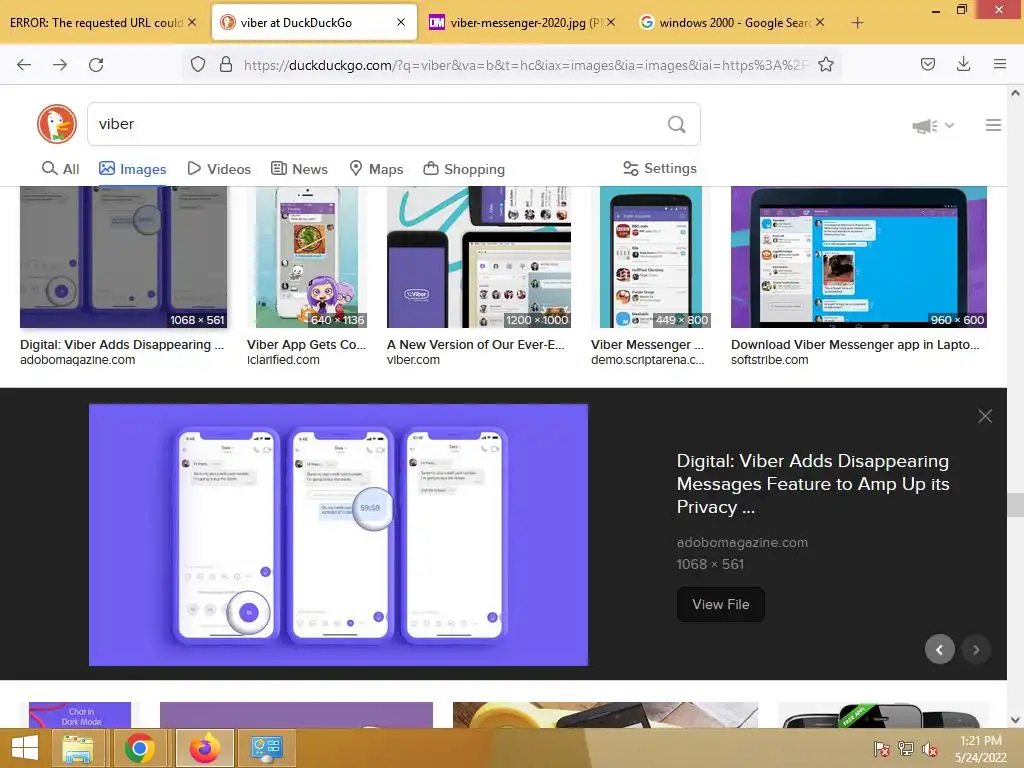The width and height of the screenshot is (1024, 768).
Task: Open the adobomagazine.com link in the detail panel
Action: coord(742,542)
